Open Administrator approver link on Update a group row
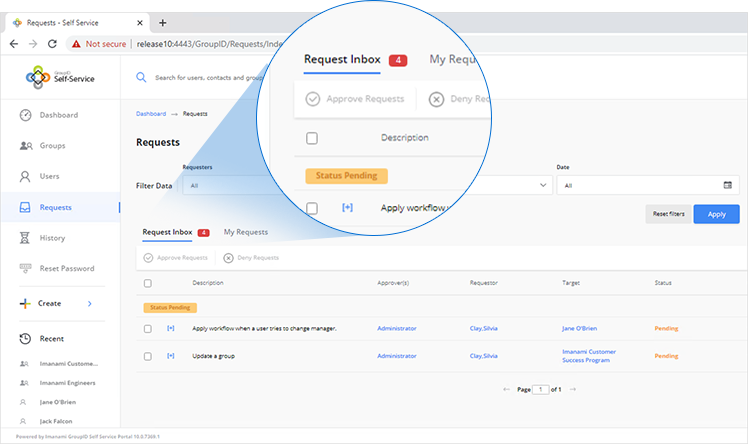Screen dimensions: 748x444 pyautogui.click(x=397, y=356)
